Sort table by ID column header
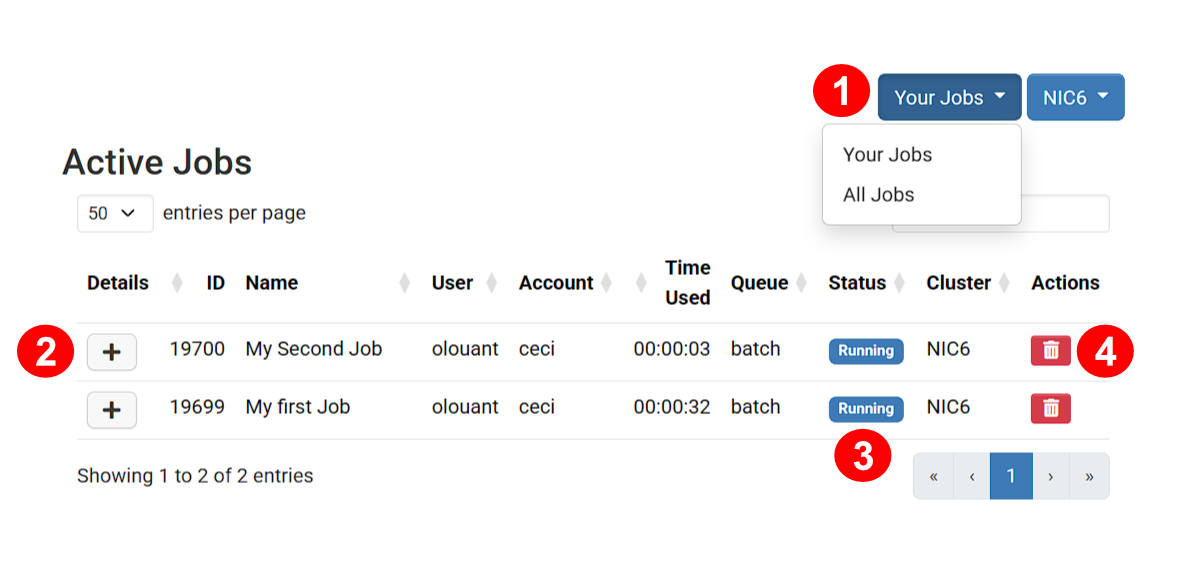 (x=215, y=283)
